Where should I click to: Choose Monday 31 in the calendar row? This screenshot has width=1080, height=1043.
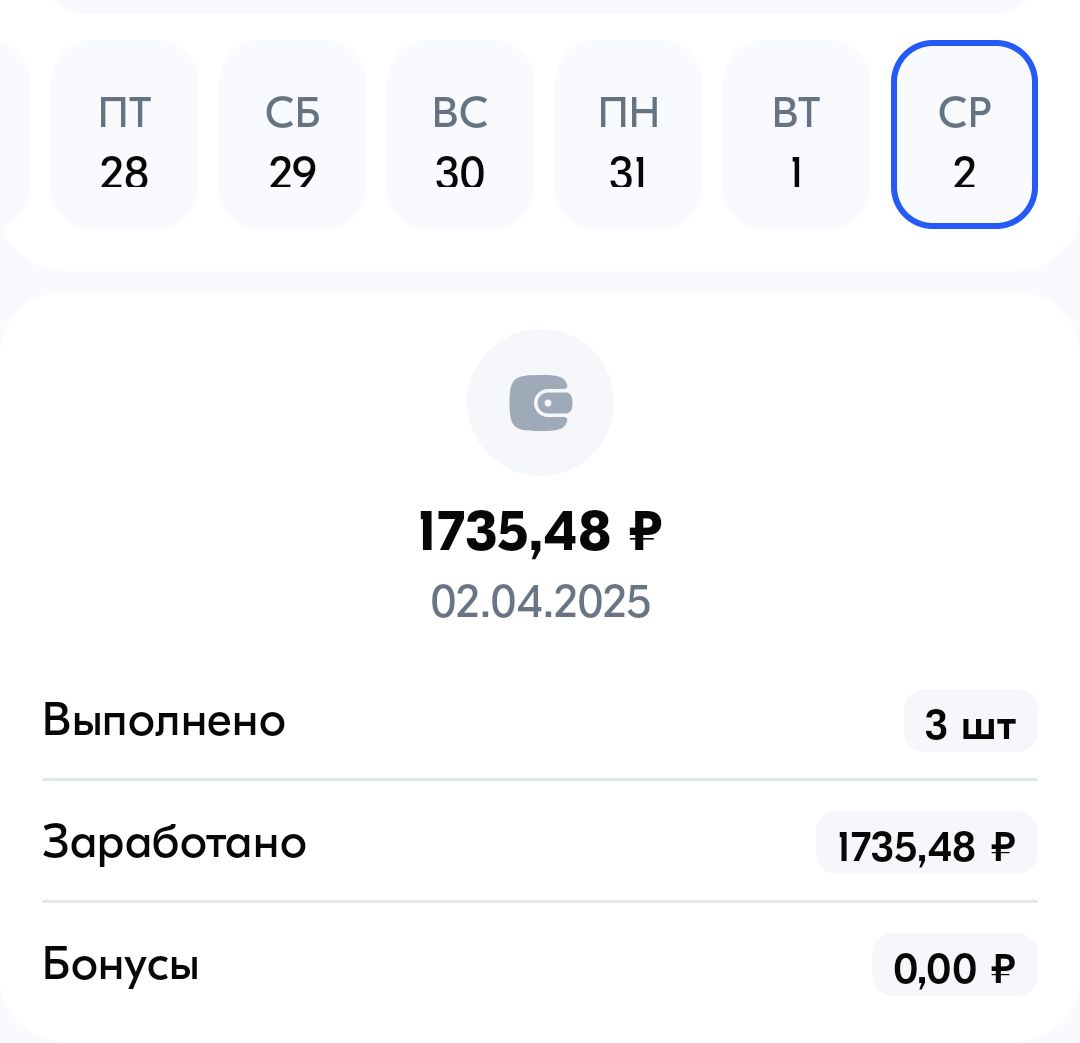coord(628,134)
